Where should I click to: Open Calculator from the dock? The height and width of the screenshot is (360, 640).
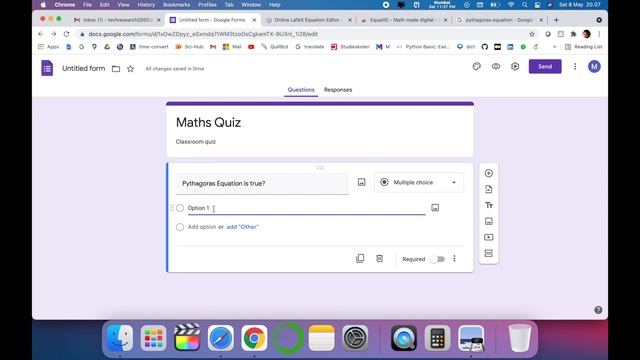coord(437,338)
